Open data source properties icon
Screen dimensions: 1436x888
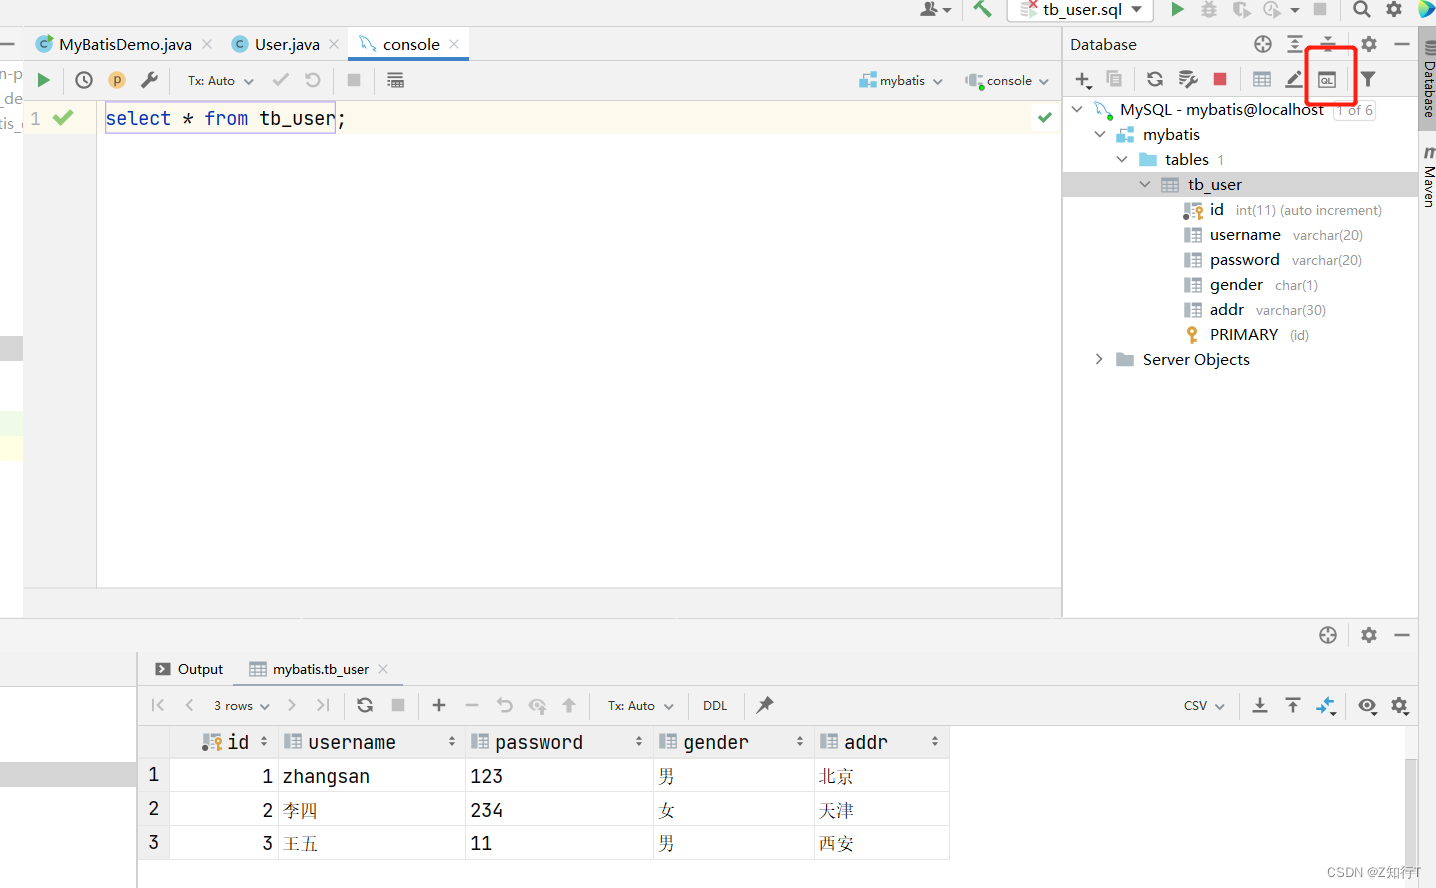pyautogui.click(x=1188, y=79)
